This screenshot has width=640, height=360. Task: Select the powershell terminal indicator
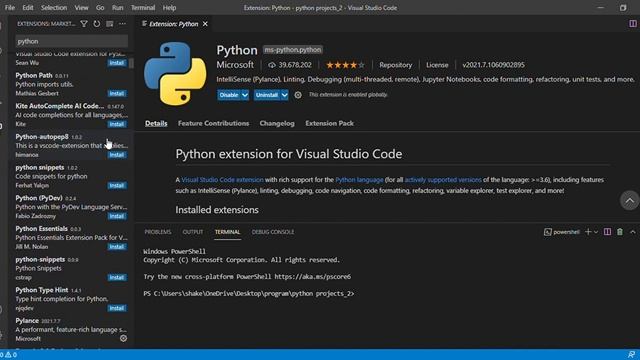click(562, 232)
